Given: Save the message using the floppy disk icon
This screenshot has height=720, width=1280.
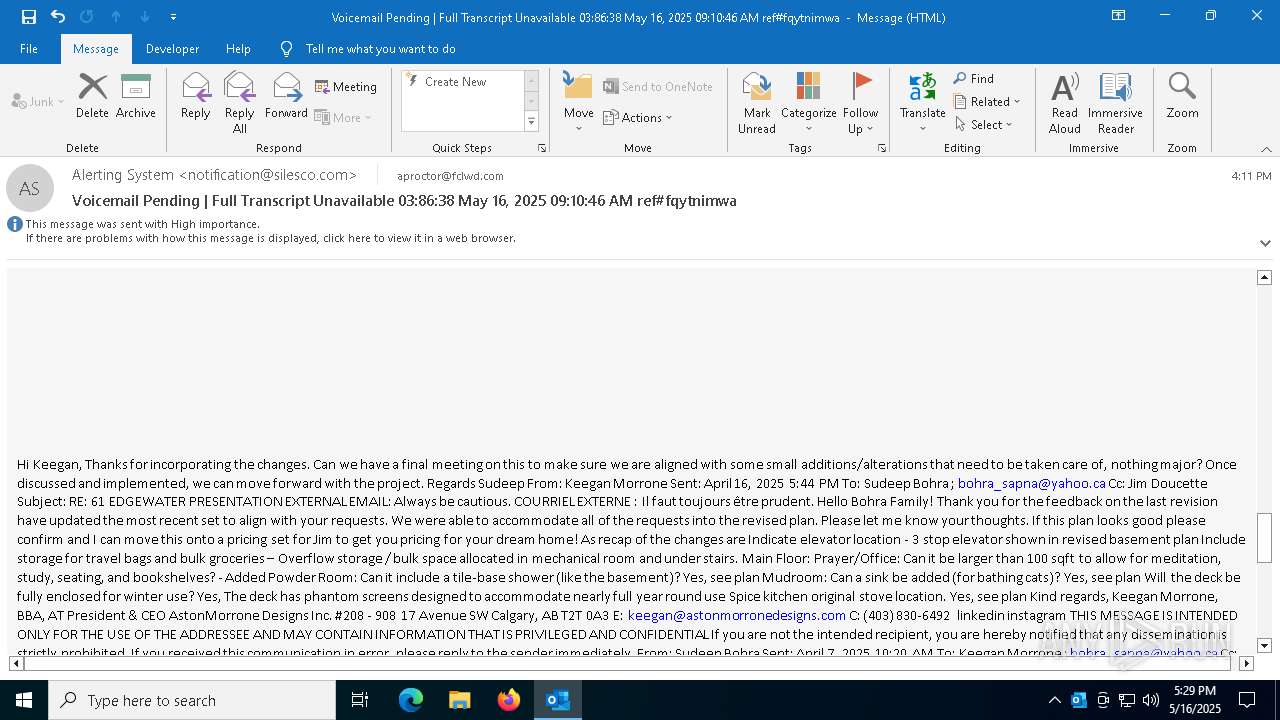Looking at the screenshot, I should (29, 17).
